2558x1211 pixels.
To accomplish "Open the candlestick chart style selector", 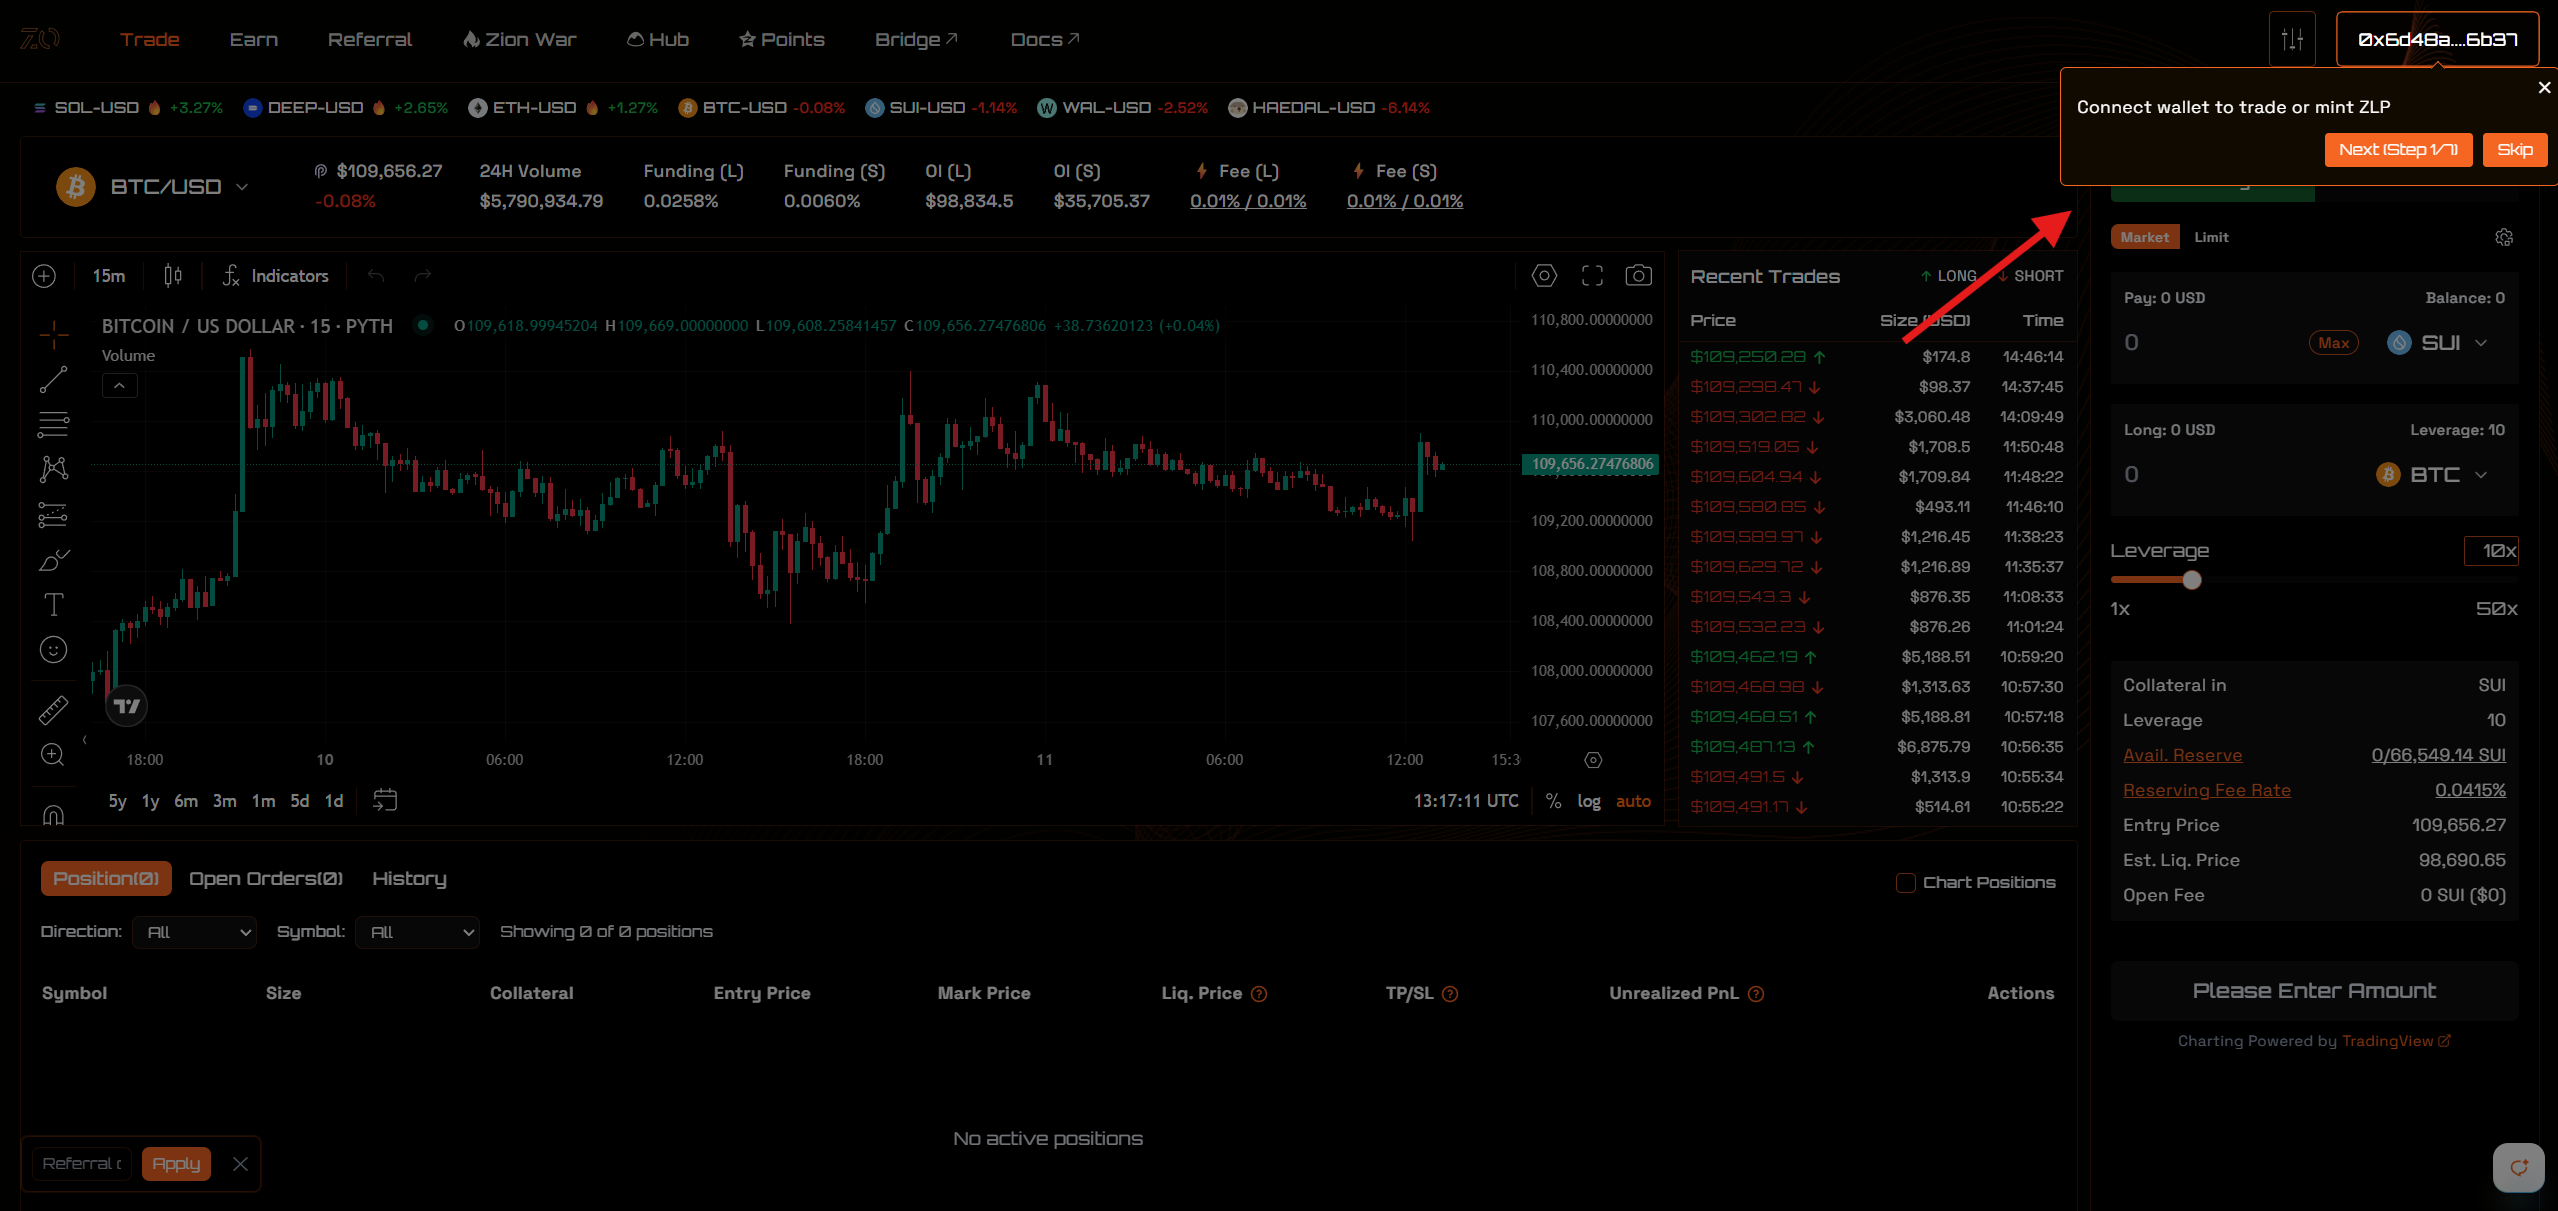I will [173, 276].
